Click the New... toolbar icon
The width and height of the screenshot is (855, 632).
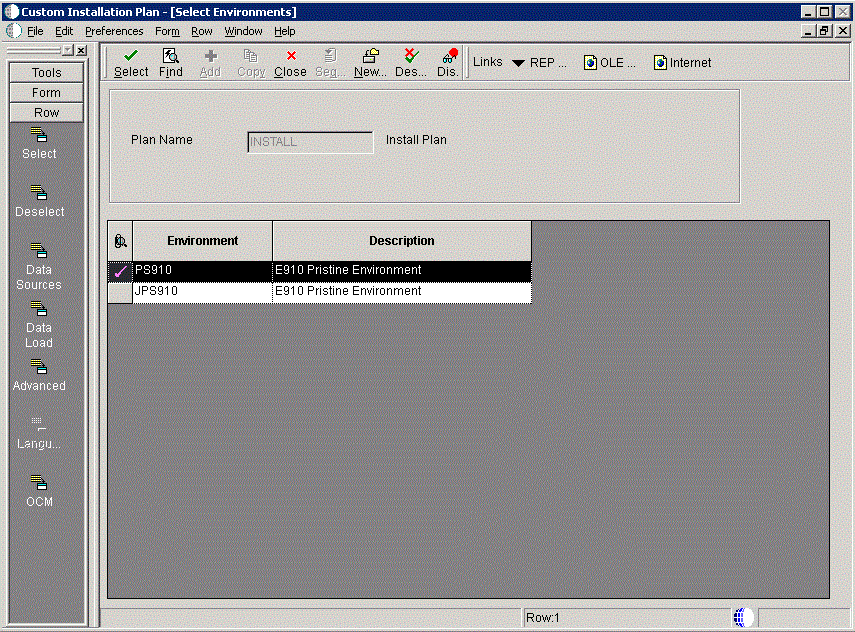coord(370,56)
